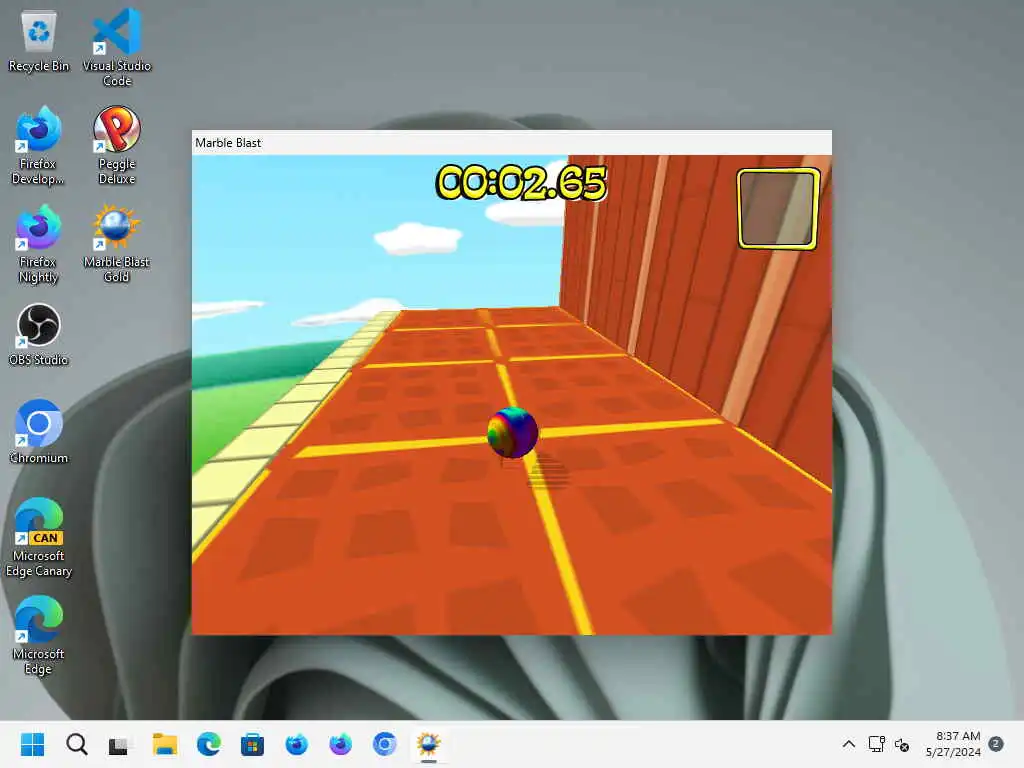The image size is (1024, 768).
Task: Switch to Marble Blast taskbar icon
Action: click(x=428, y=744)
